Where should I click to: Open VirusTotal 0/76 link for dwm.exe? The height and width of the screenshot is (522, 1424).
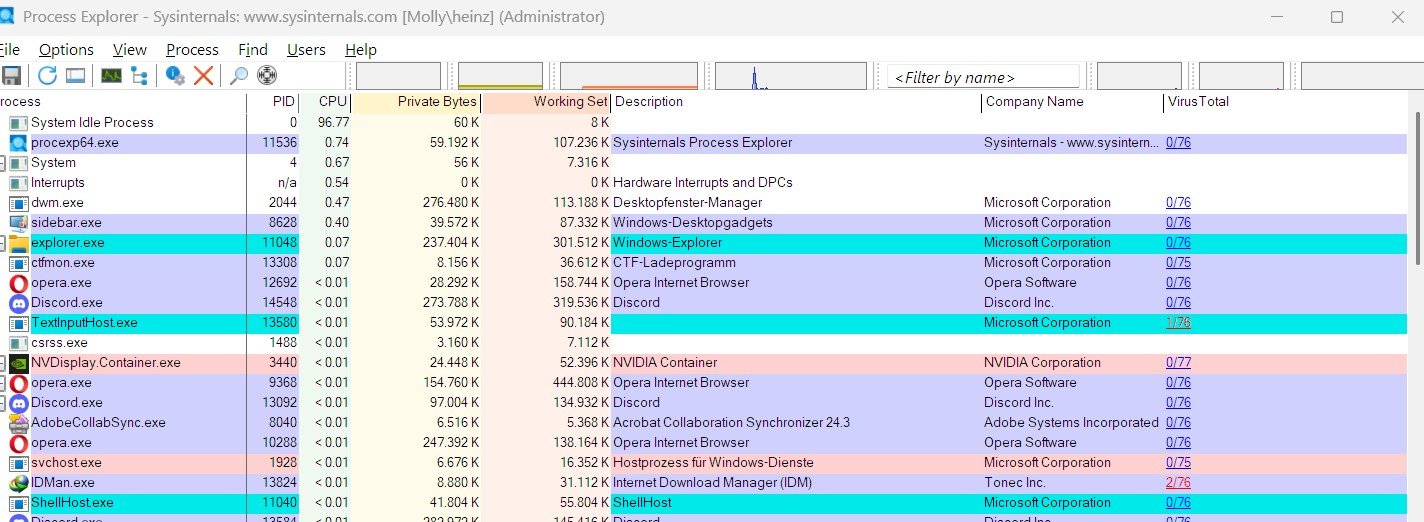click(1178, 203)
